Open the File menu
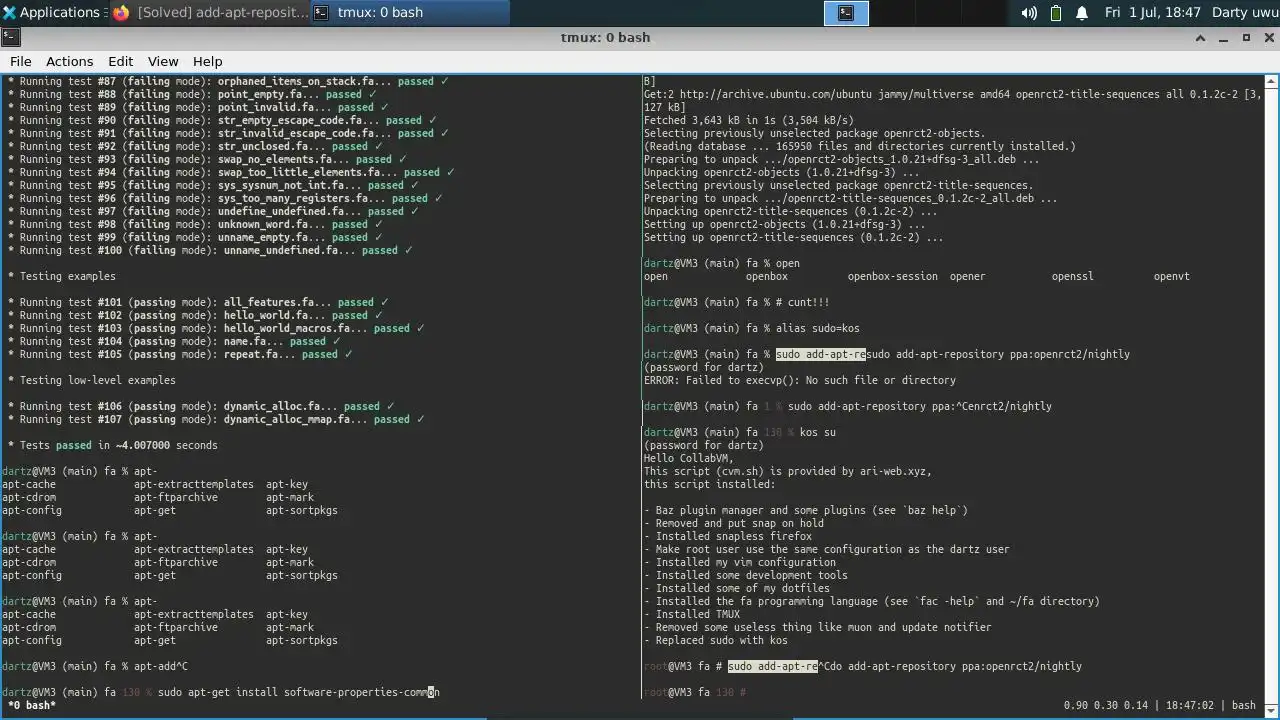This screenshot has height=720, width=1280. [20, 61]
